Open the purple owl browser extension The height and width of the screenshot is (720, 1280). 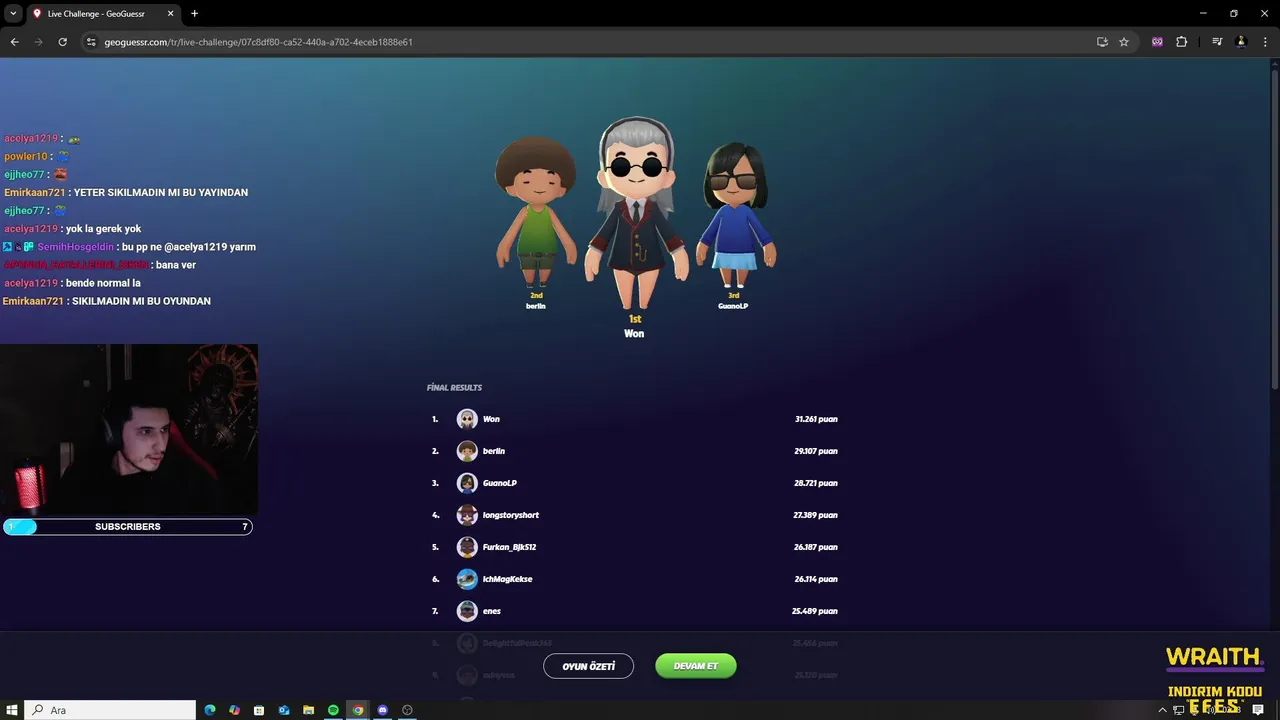coord(1157,42)
